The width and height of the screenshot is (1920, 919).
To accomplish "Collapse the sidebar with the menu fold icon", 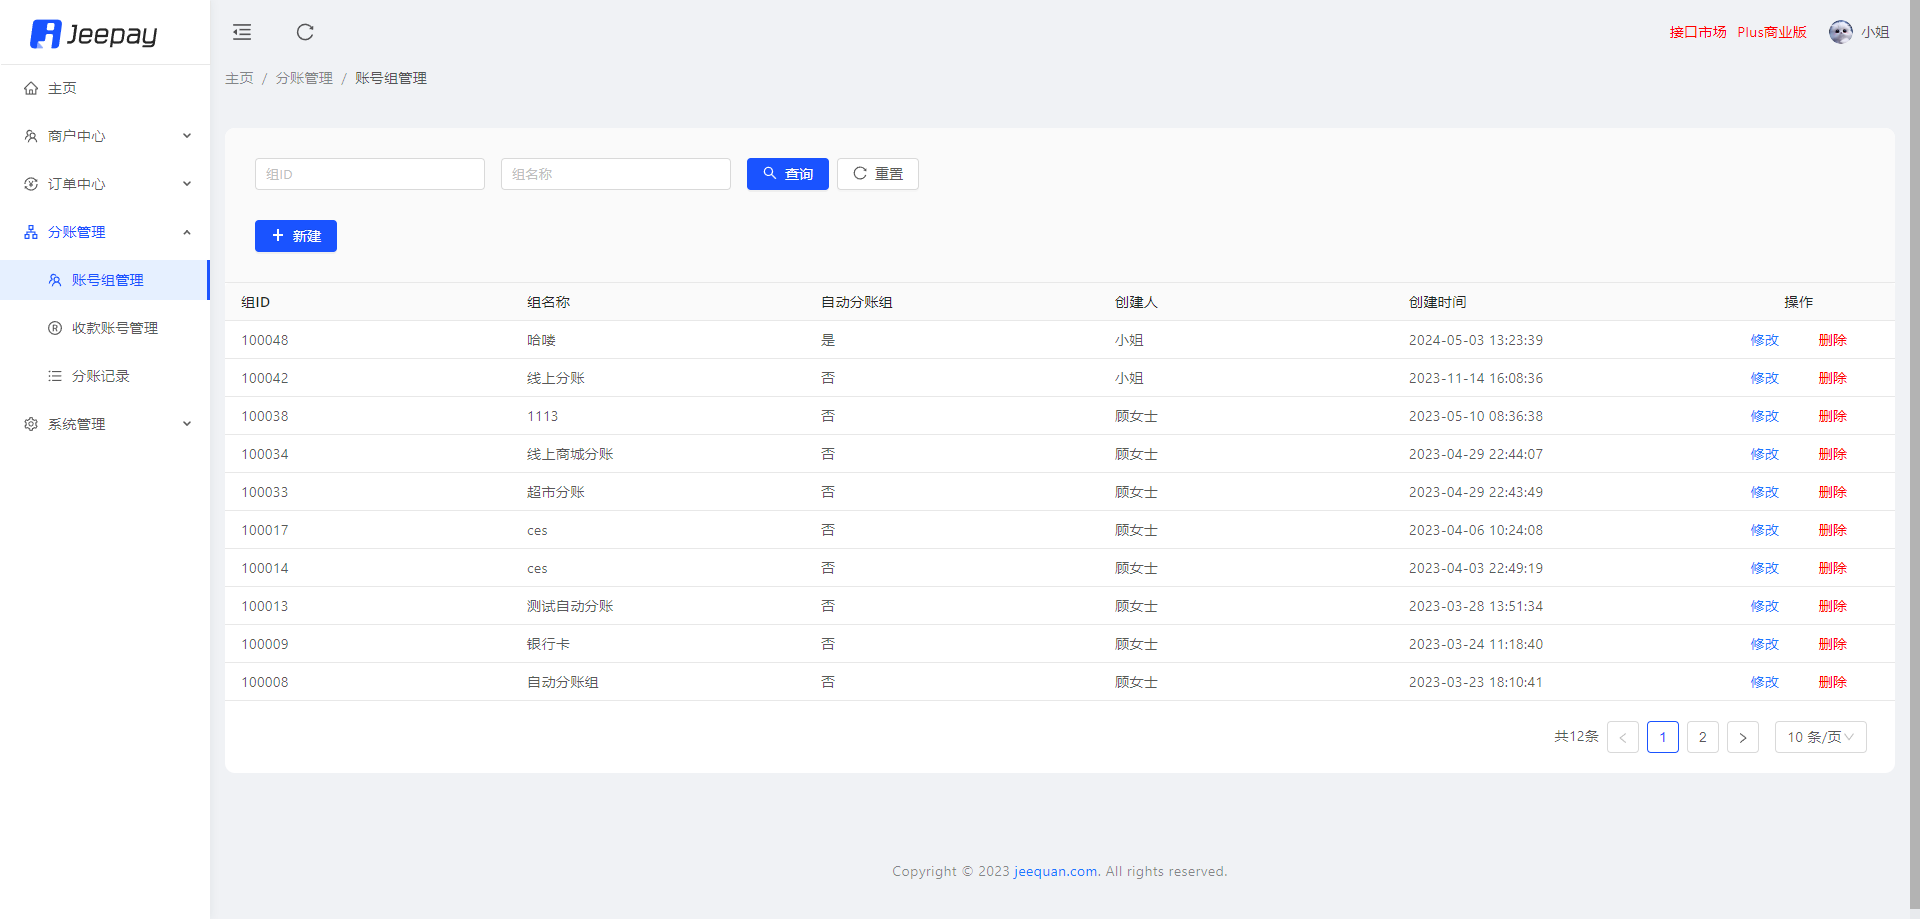I will 242,32.
